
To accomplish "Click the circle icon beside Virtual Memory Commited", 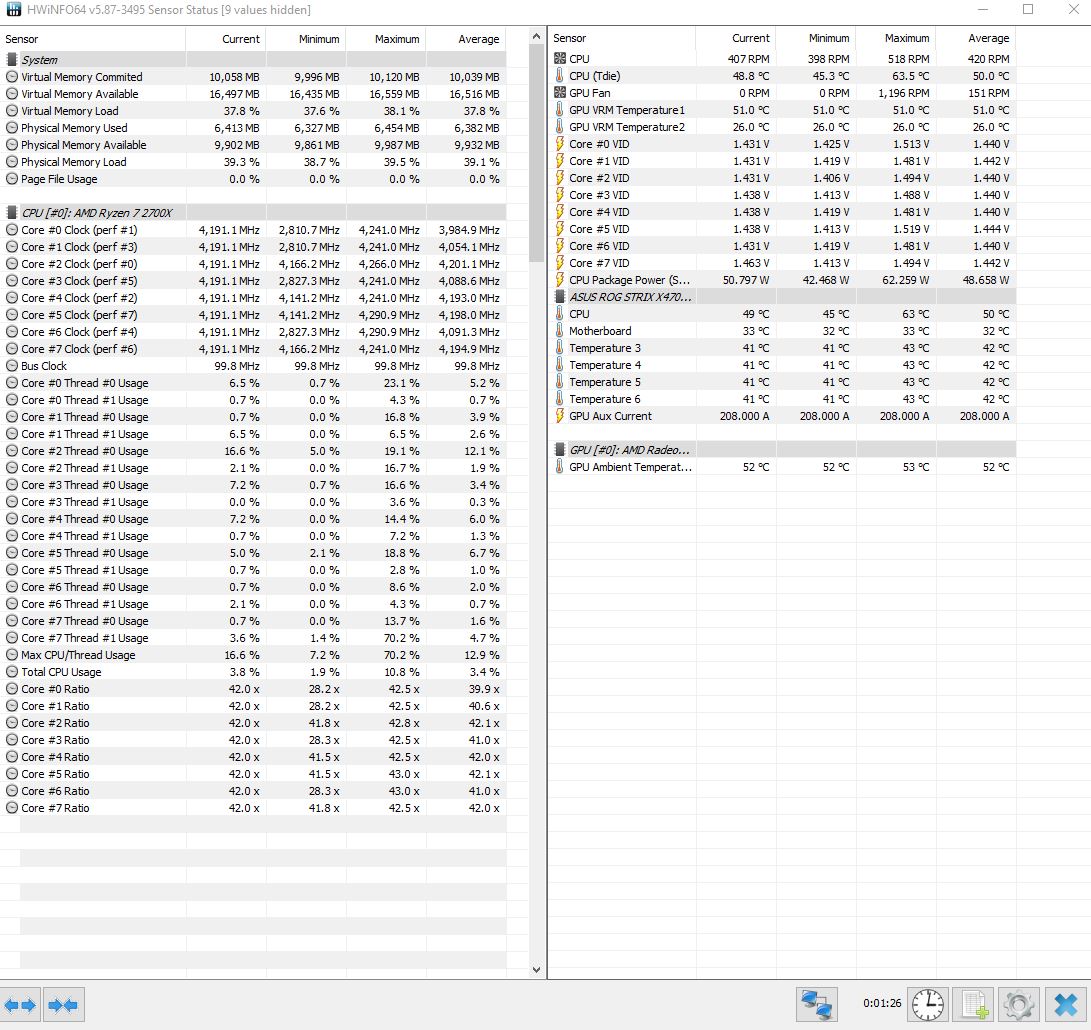I will [12, 77].
